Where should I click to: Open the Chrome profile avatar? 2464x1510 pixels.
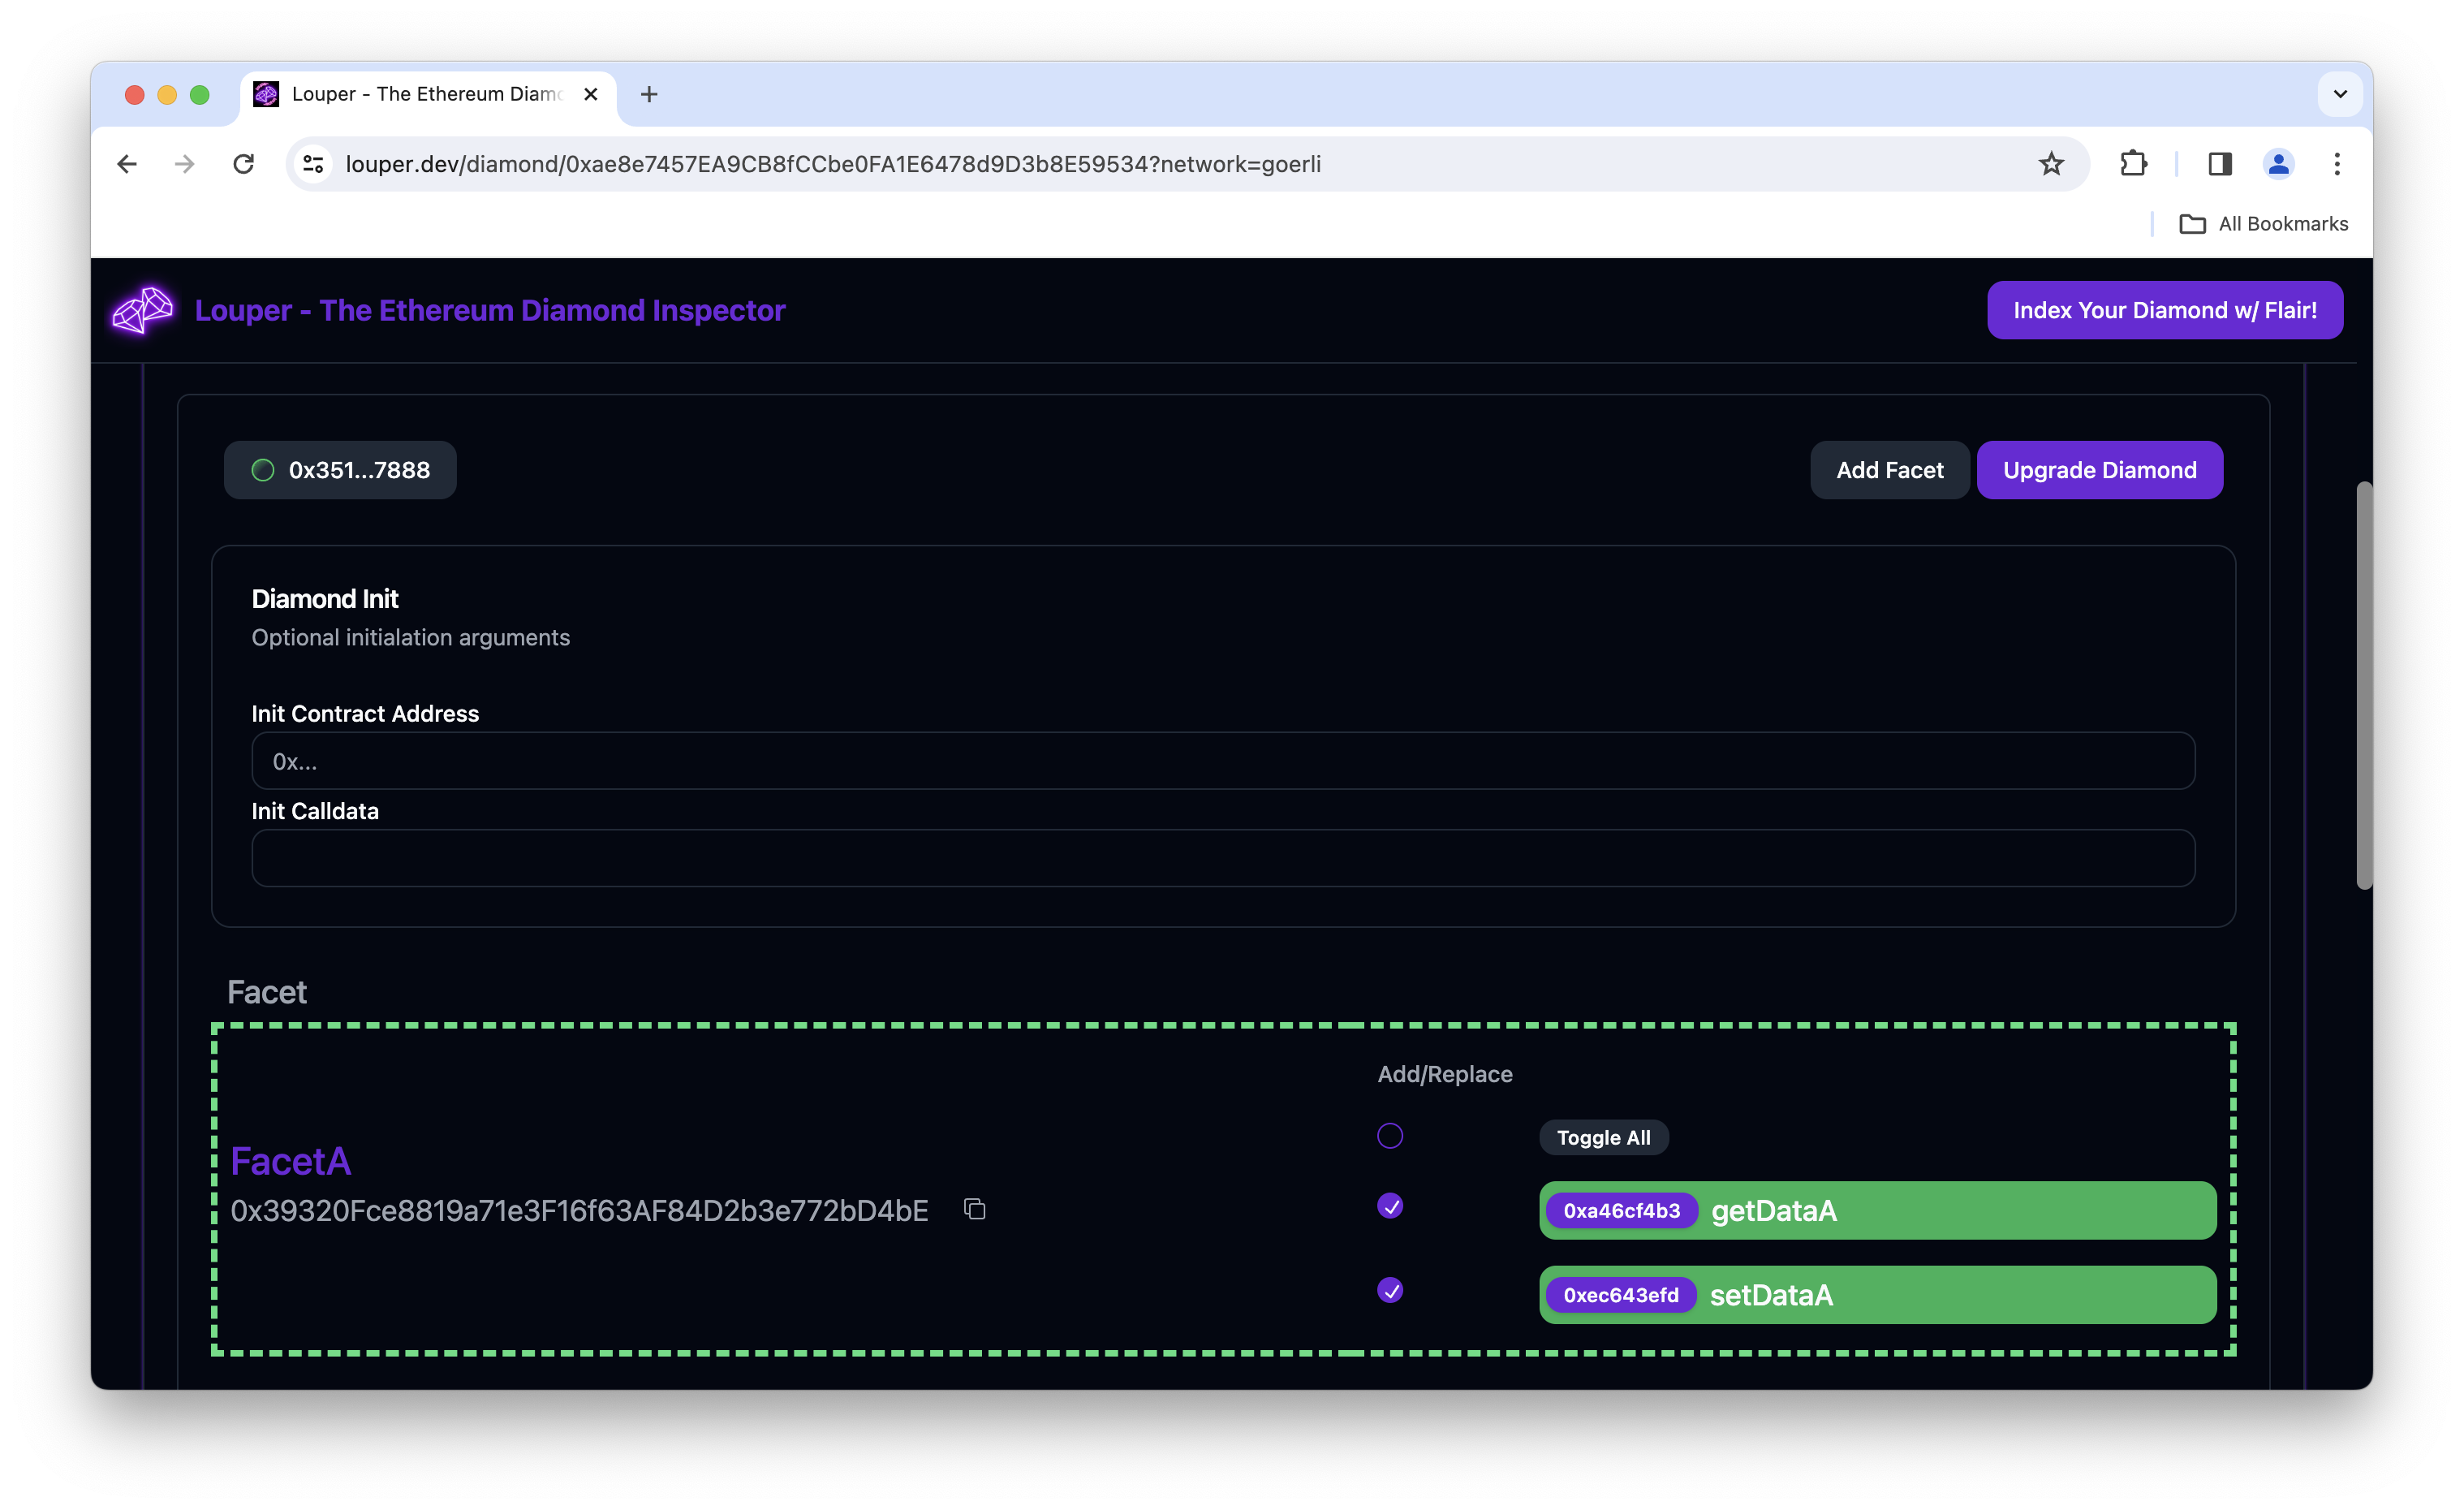pos(2278,164)
